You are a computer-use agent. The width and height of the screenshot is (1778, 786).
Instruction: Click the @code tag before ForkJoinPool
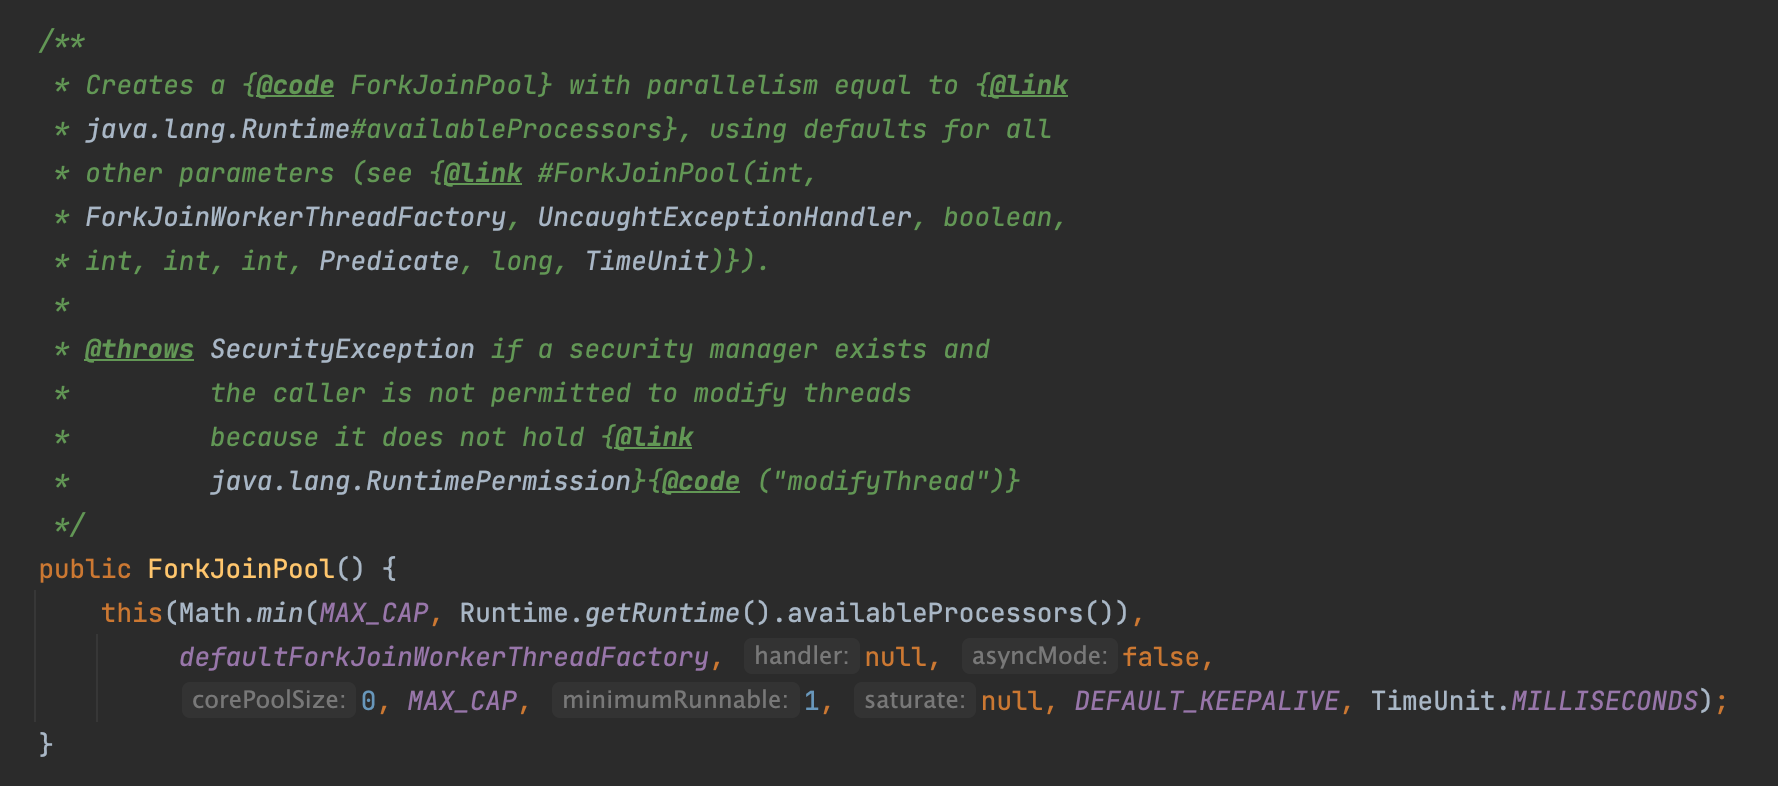coord(295,85)
